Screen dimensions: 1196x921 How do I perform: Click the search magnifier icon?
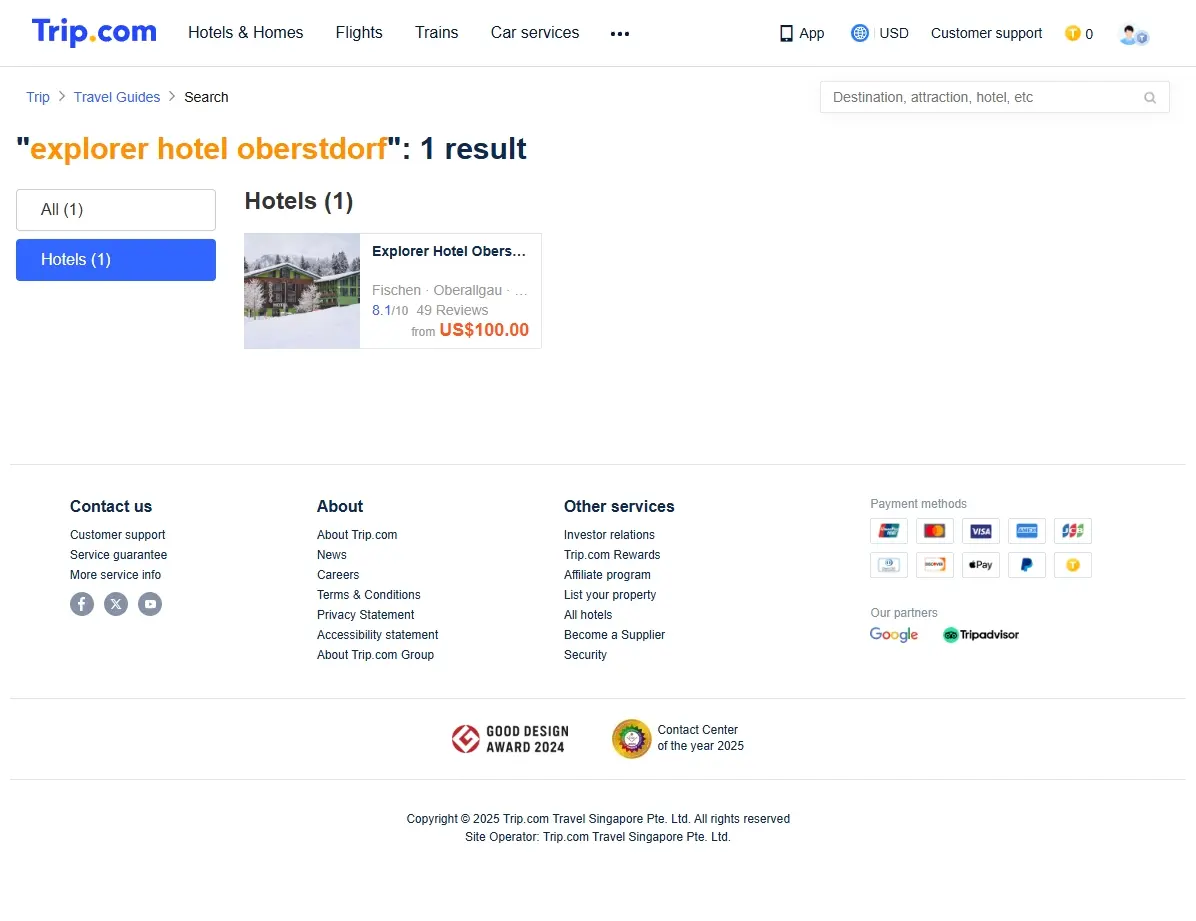click(x=1149, y=98)
